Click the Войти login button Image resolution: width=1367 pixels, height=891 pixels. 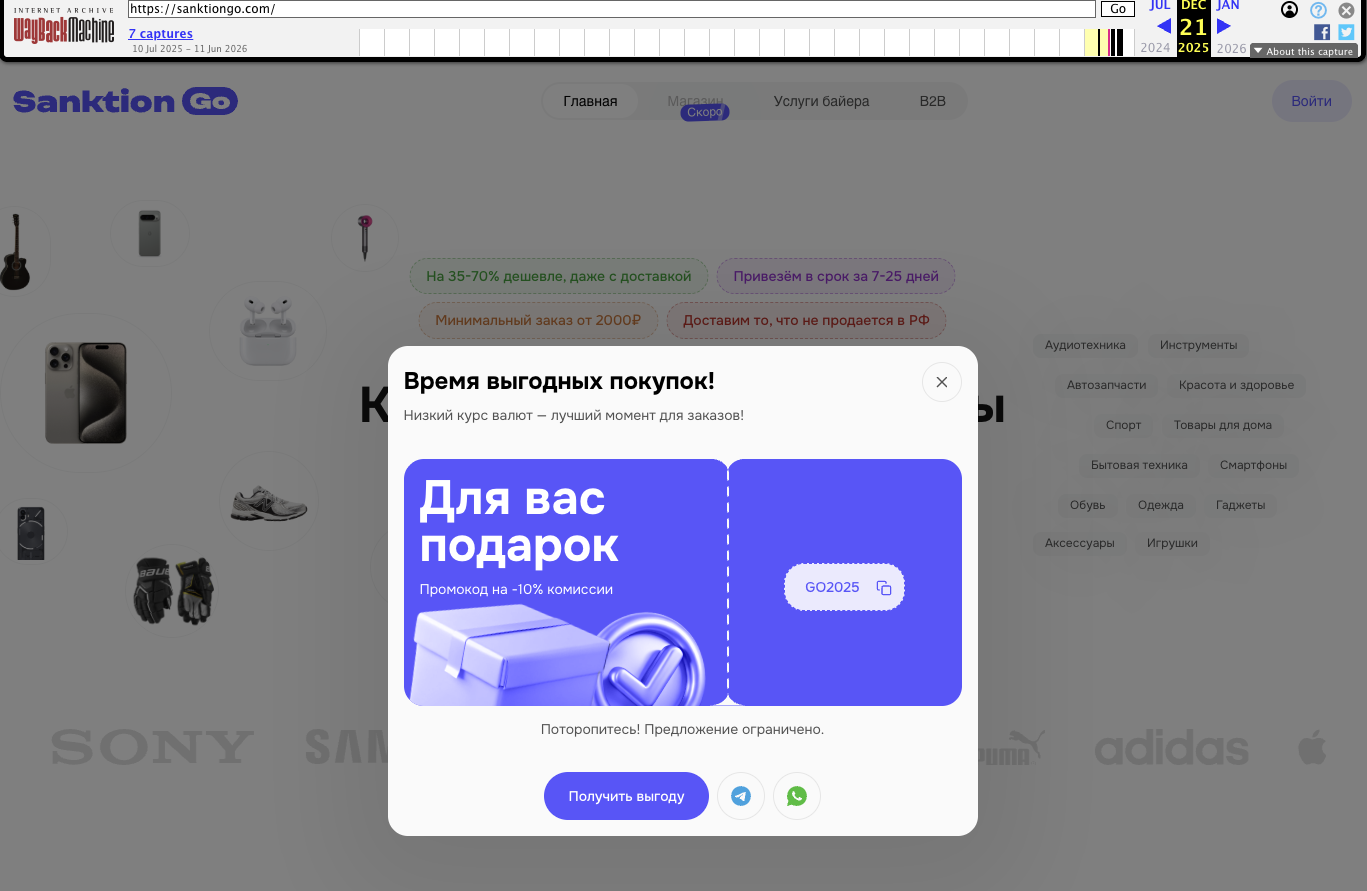[x=1311, y=101]
